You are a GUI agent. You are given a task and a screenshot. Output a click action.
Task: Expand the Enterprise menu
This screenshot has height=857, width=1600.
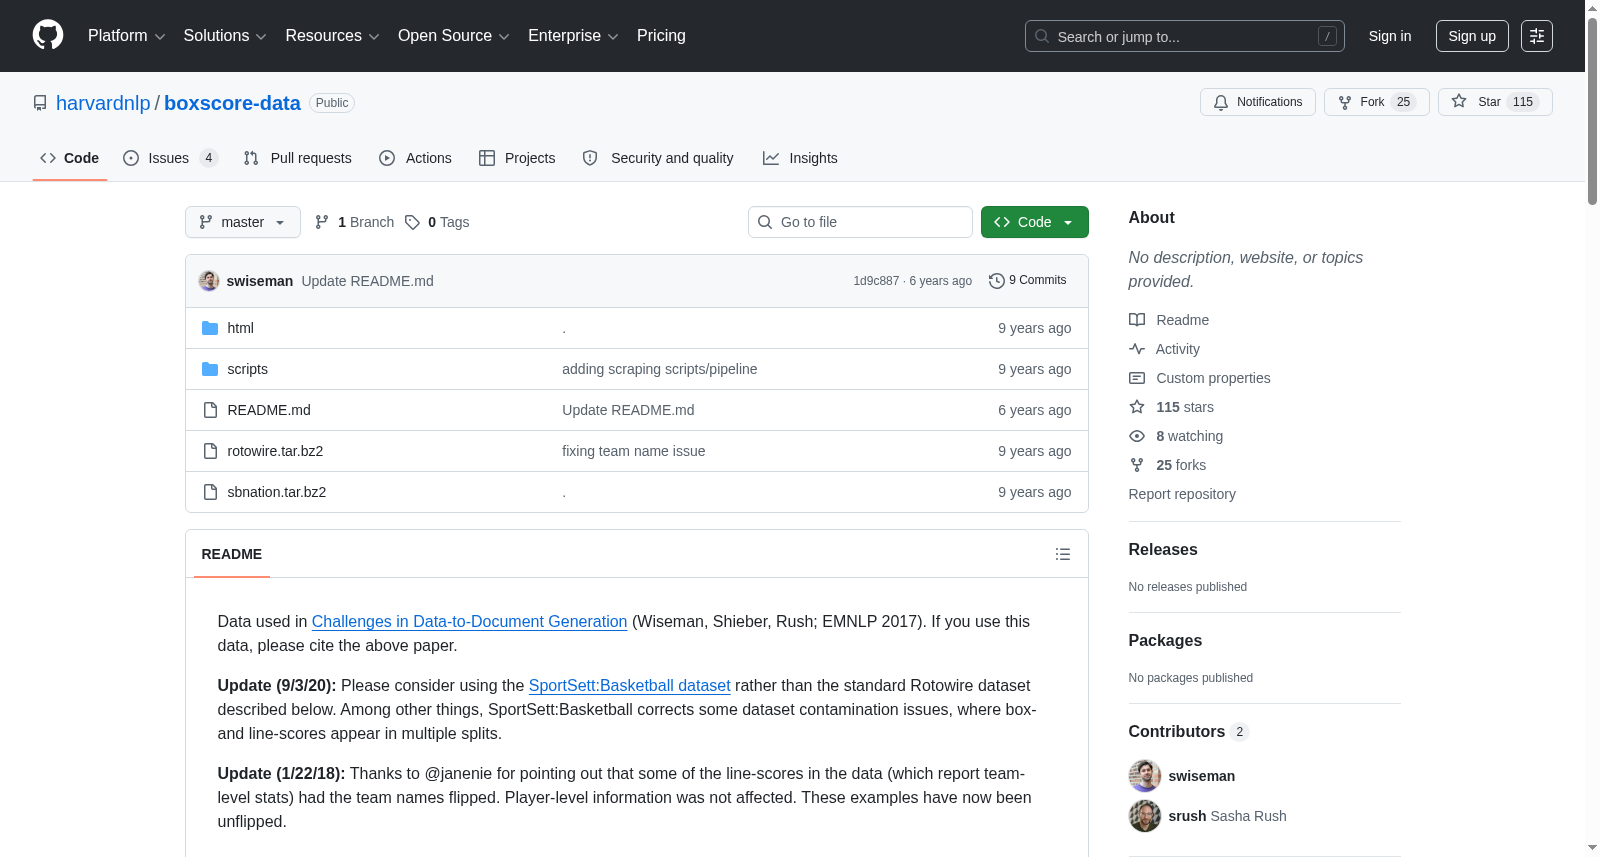[x=573, y=36]
